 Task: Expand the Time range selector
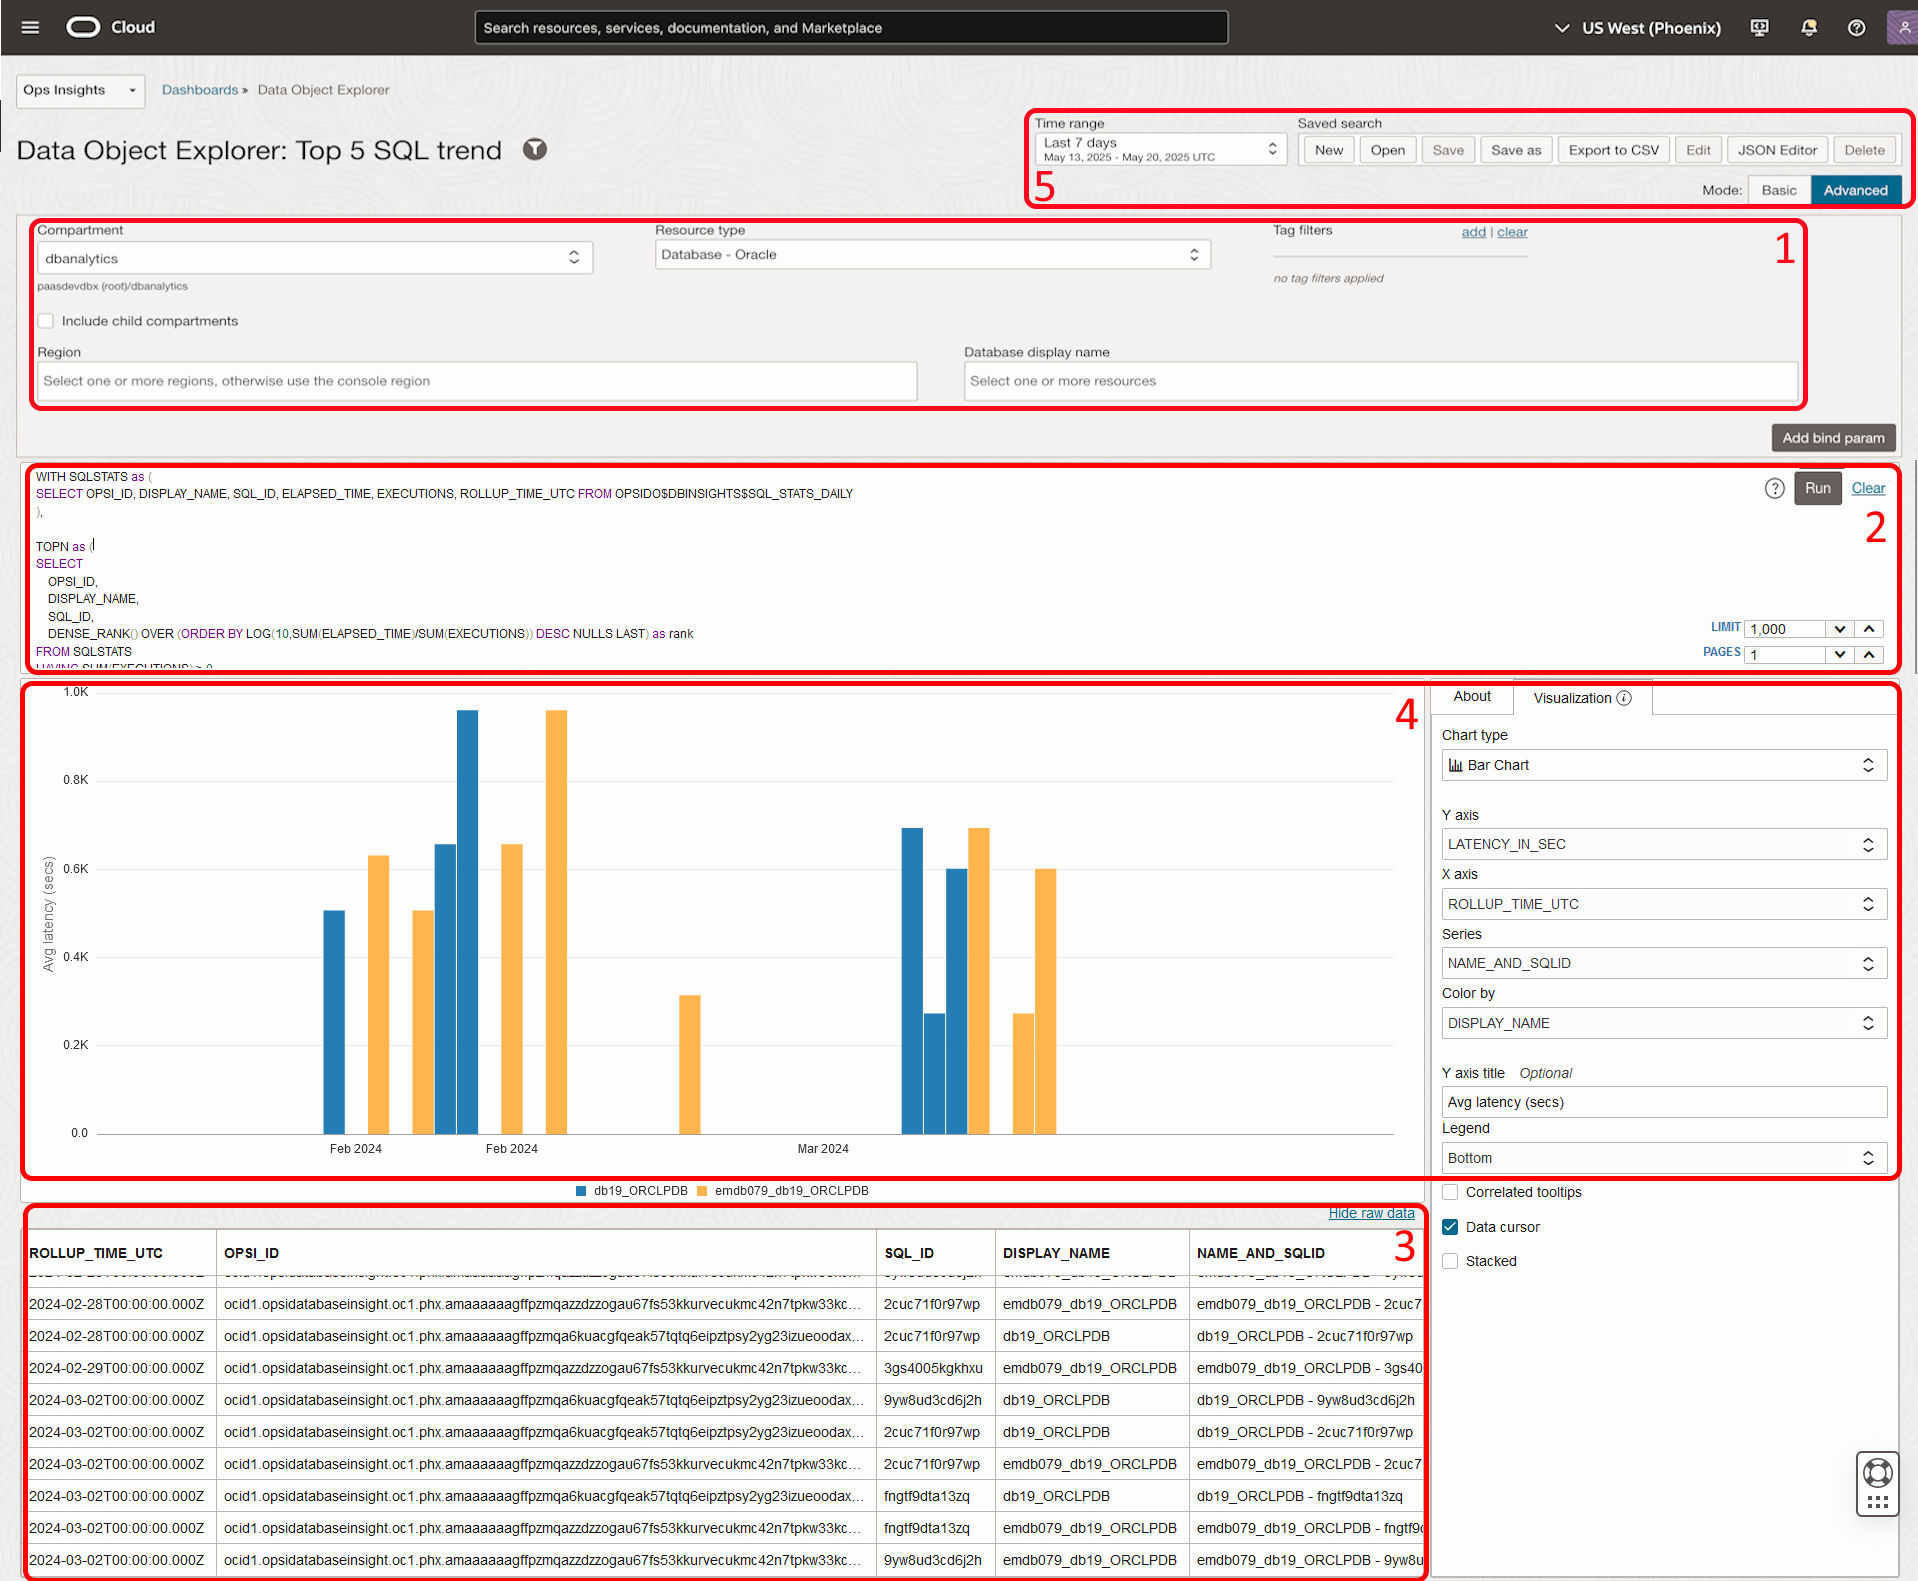point(1159,148)
